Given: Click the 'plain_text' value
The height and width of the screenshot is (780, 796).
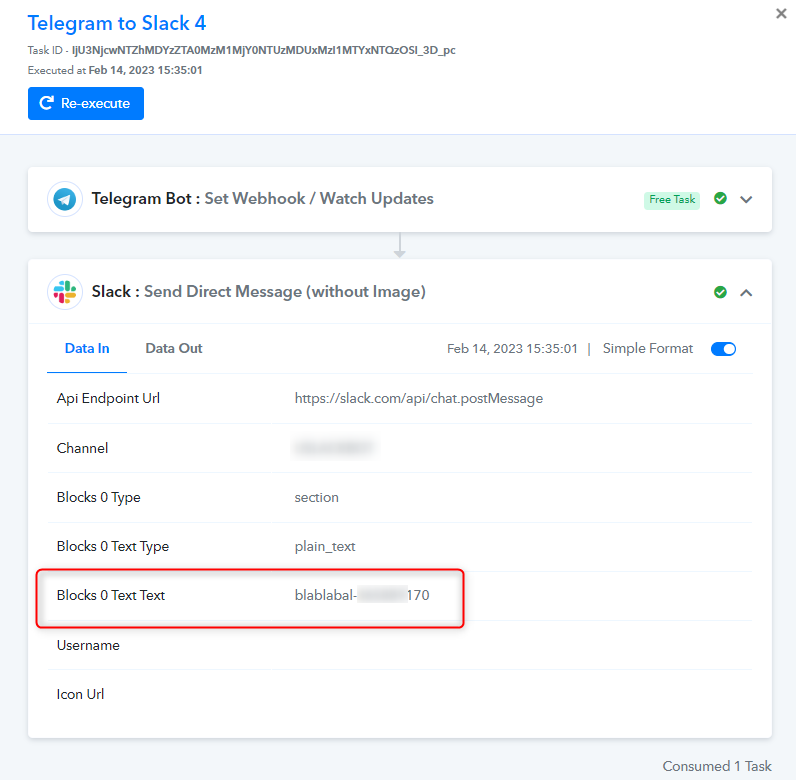Looking at the screenshot, I should [x=325, y=547].
